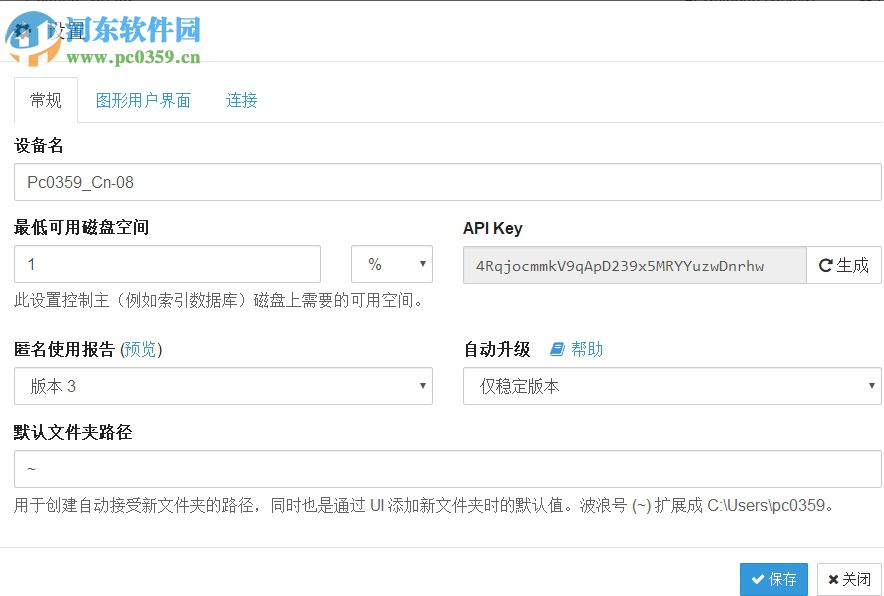Viewport: 884px width, 596px height.
Task: Expand the 仅稳定版本 upgrade dropdown
Action: (672, 386)
